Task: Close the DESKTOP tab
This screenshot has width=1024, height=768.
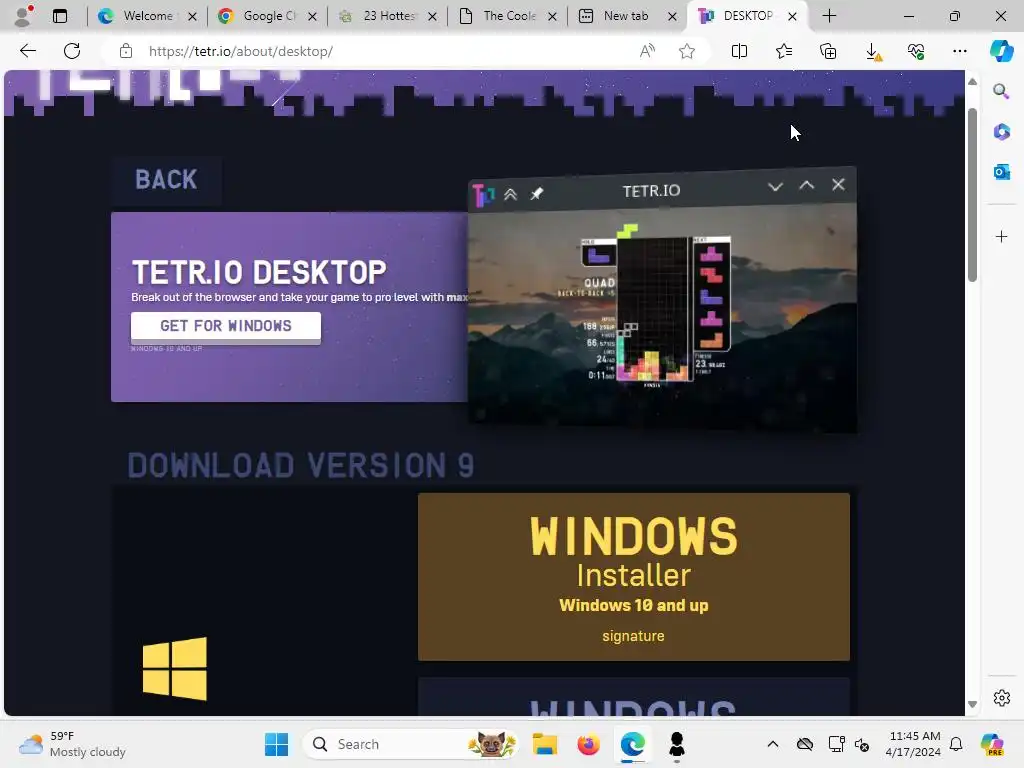Action: (x=792, y=16)
